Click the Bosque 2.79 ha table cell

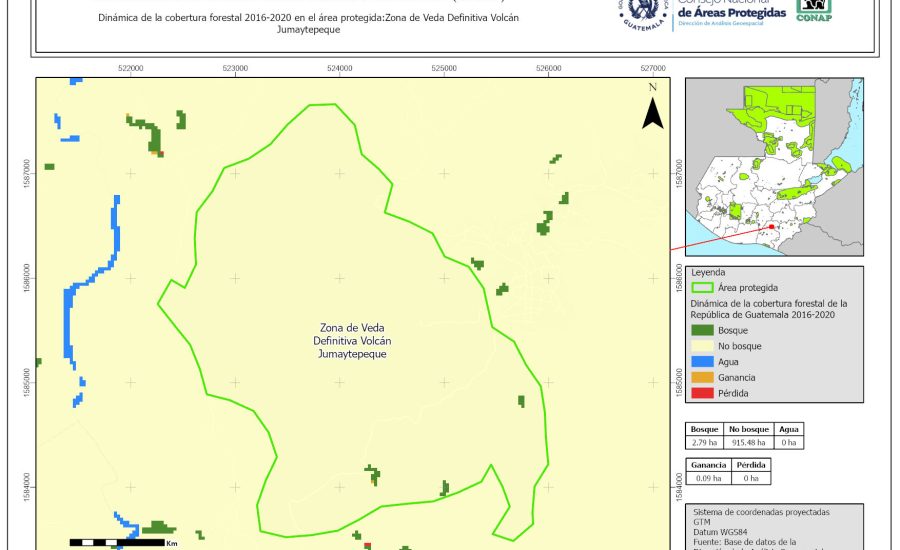pos(706,442)
